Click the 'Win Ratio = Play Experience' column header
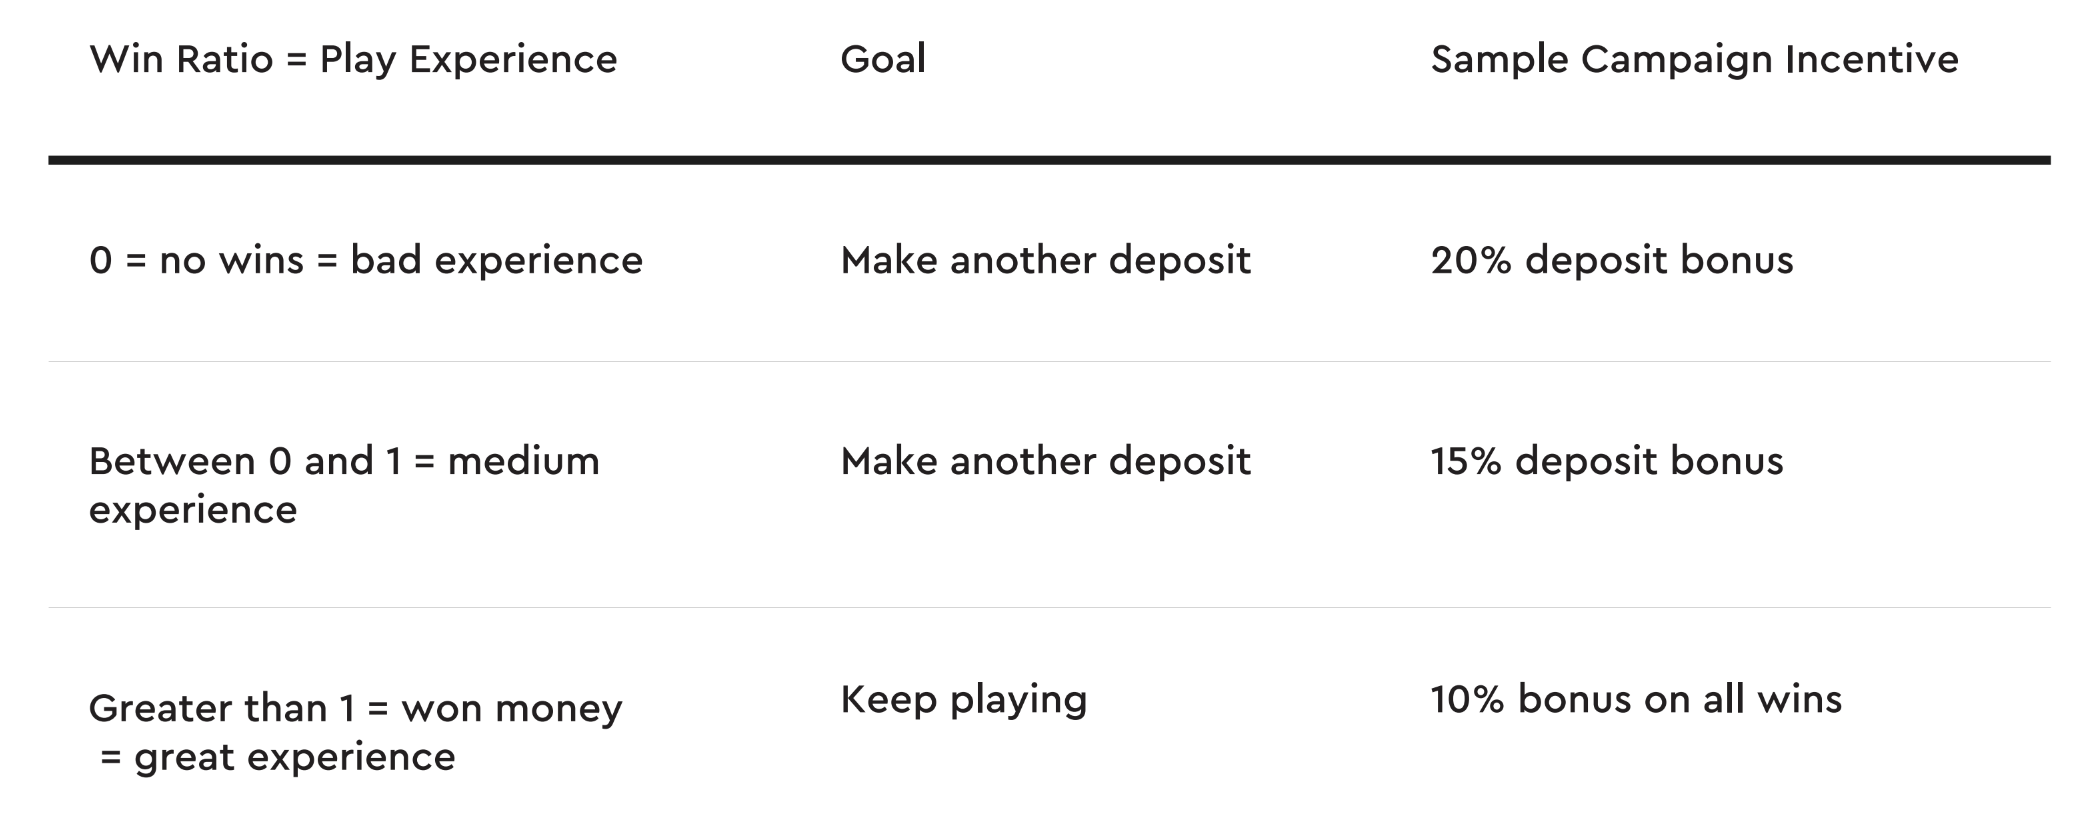 coord(353,60)
